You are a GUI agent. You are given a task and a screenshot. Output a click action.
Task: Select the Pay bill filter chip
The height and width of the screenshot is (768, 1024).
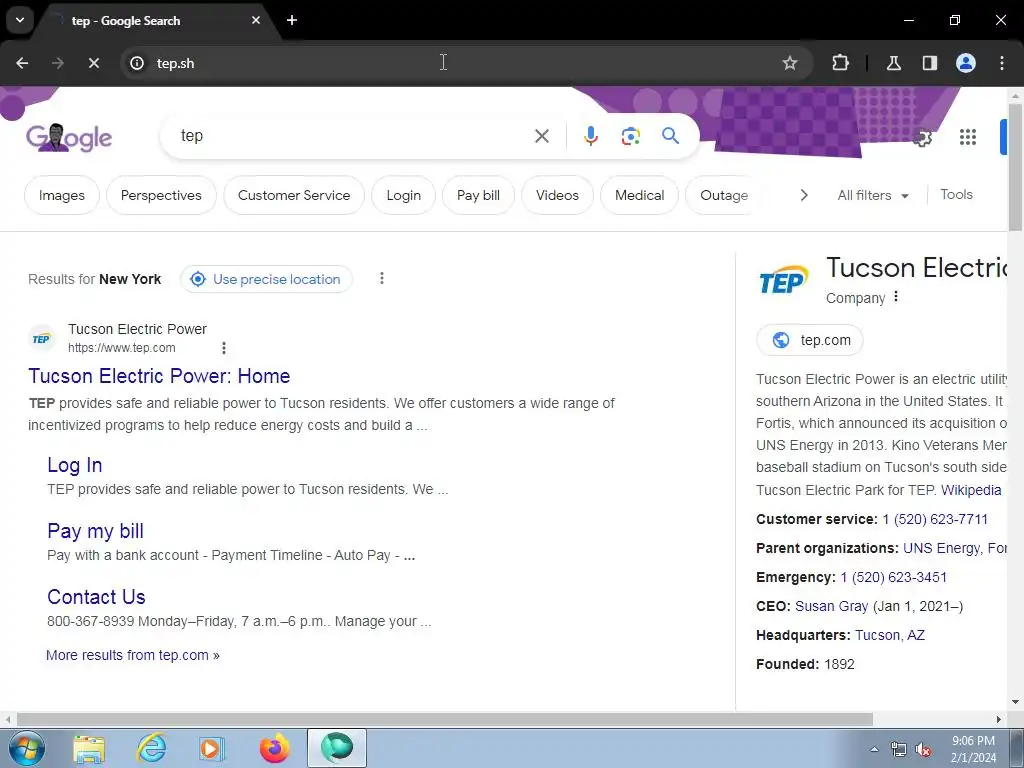478,195
